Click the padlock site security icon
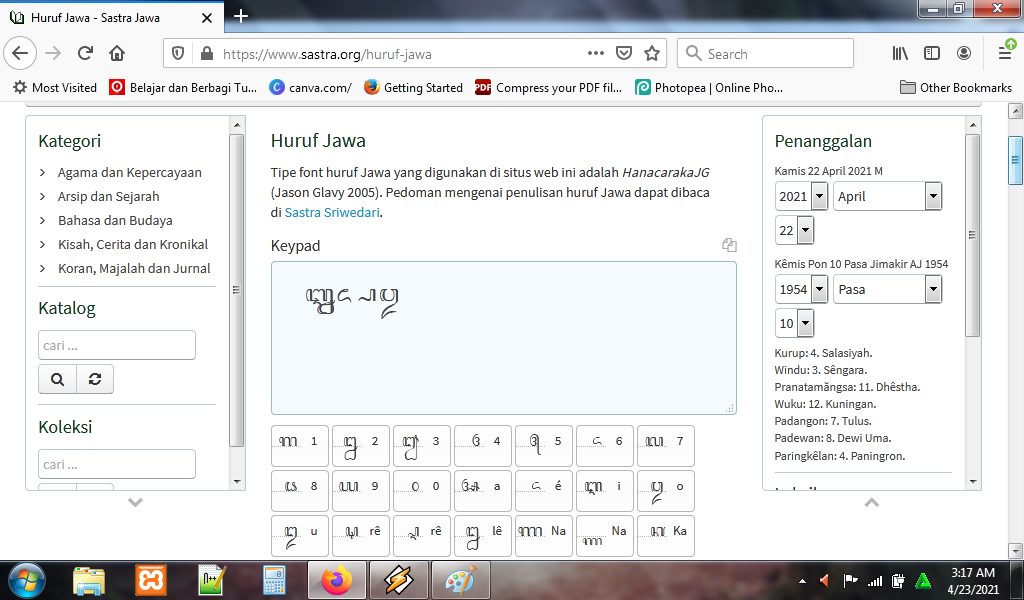Screen dimensions: 1024x600 point(207,54)
